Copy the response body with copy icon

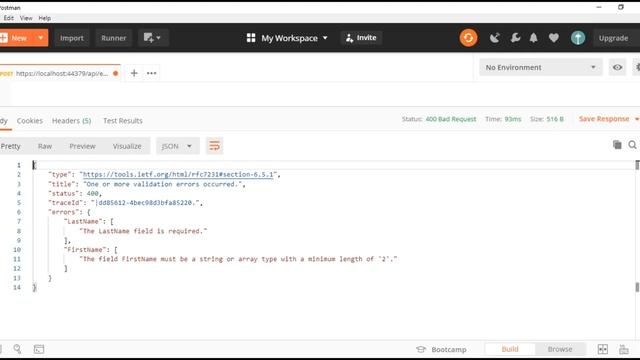(617, 144)
